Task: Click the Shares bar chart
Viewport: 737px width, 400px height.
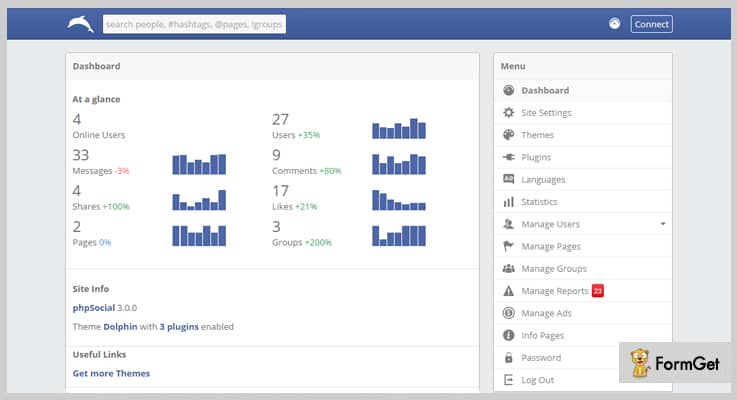Action: [199, 200]
